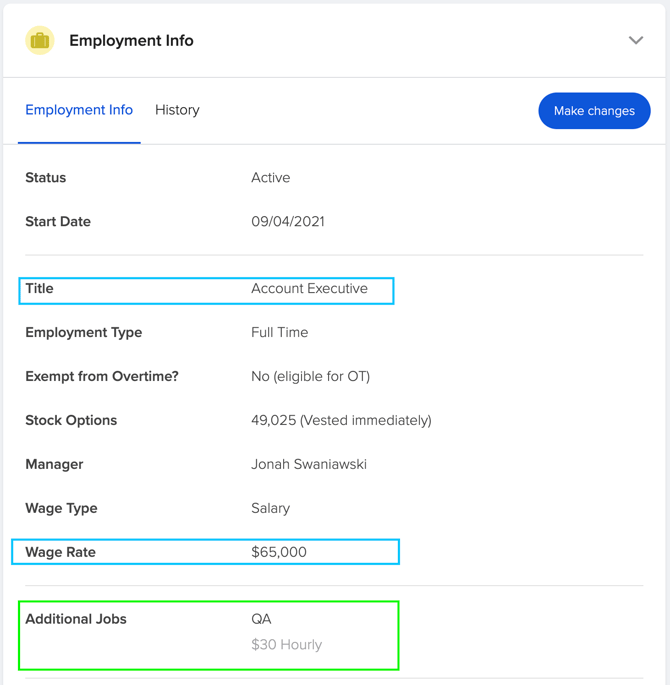Click the start date 09/04/2021
The width and height of the screenshot is (670, 685).
tap(288, 221)
